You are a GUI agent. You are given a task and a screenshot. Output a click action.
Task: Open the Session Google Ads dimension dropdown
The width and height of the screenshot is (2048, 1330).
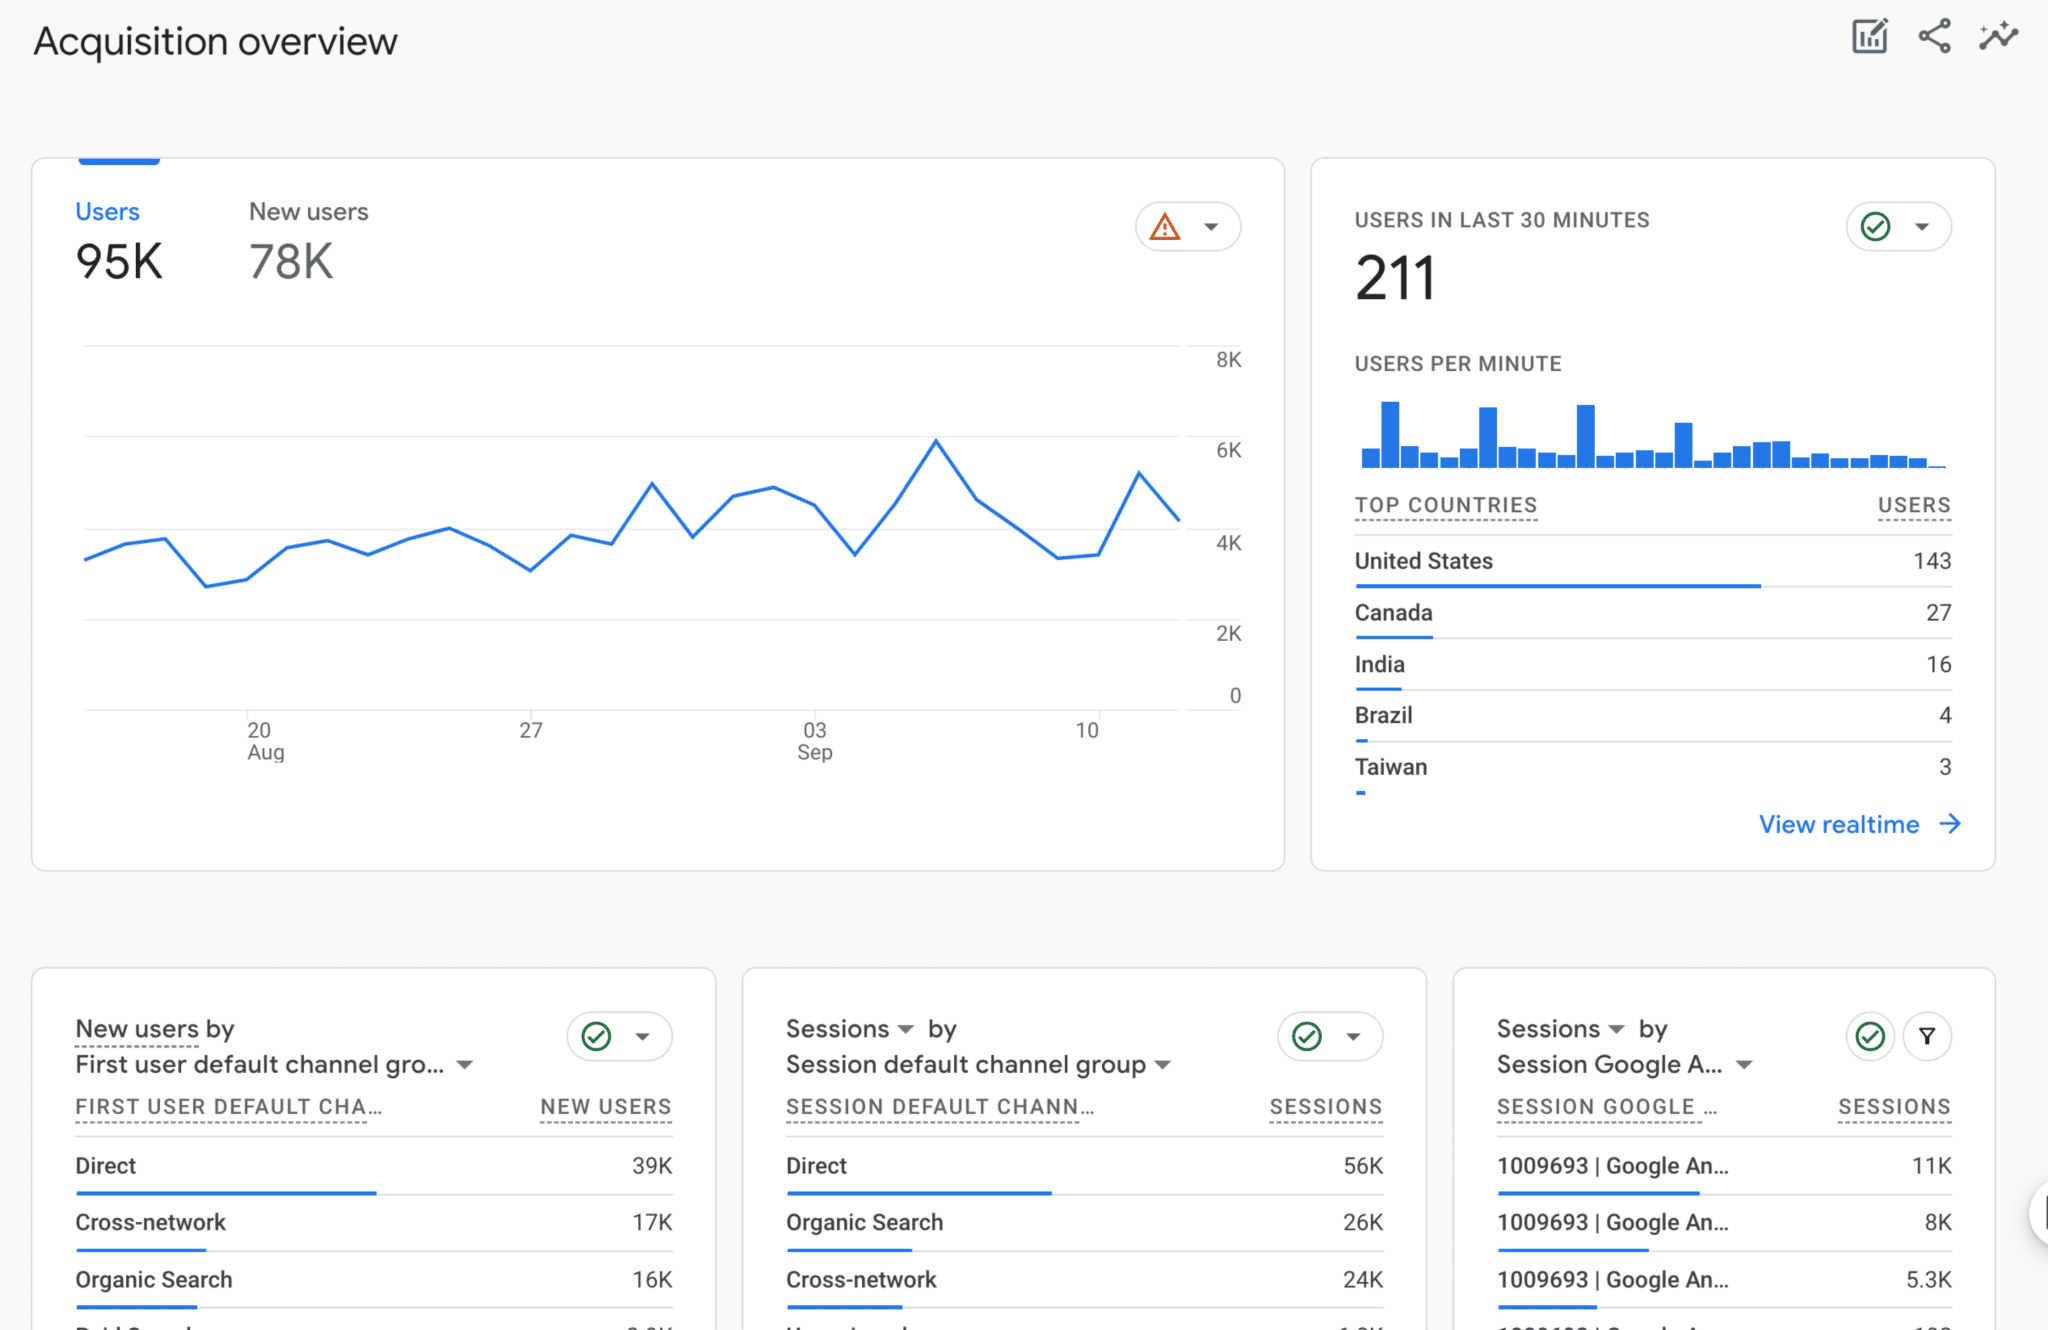[x=1745, y=1065]
